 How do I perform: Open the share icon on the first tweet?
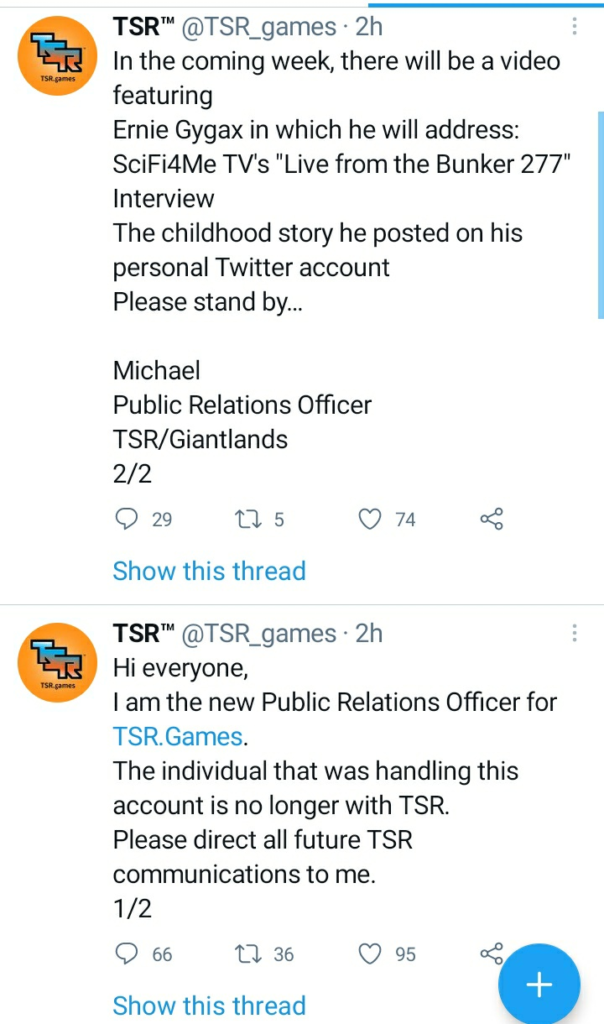(x=491, y=519)
